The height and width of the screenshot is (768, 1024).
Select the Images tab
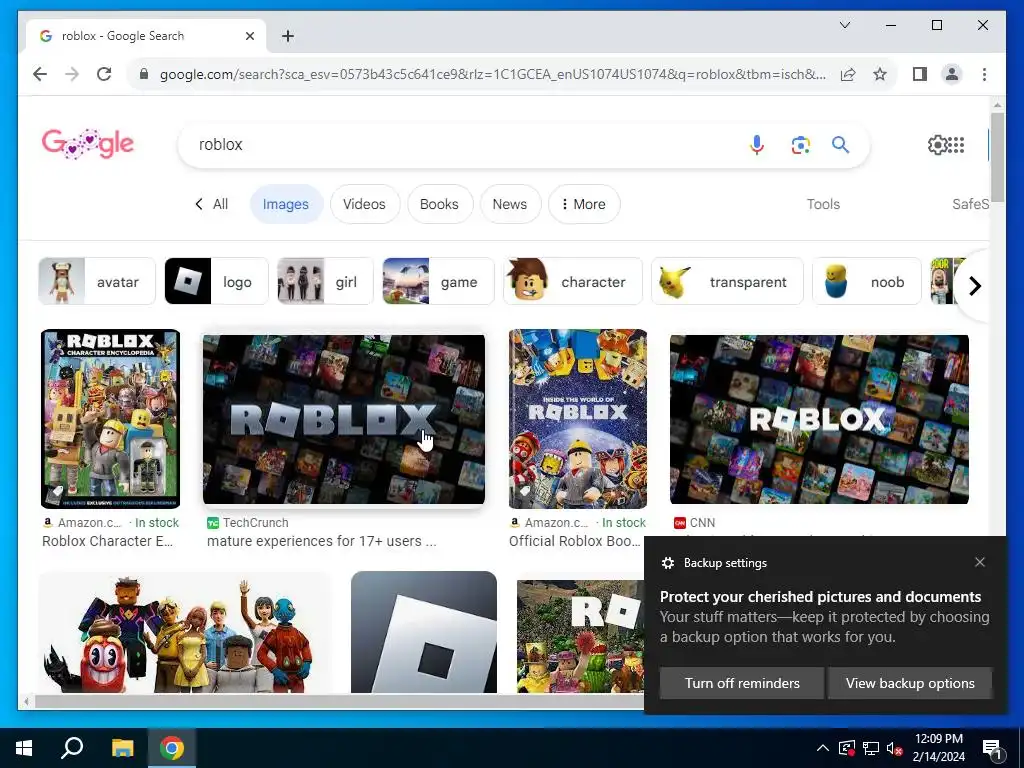tap(285, 204)
